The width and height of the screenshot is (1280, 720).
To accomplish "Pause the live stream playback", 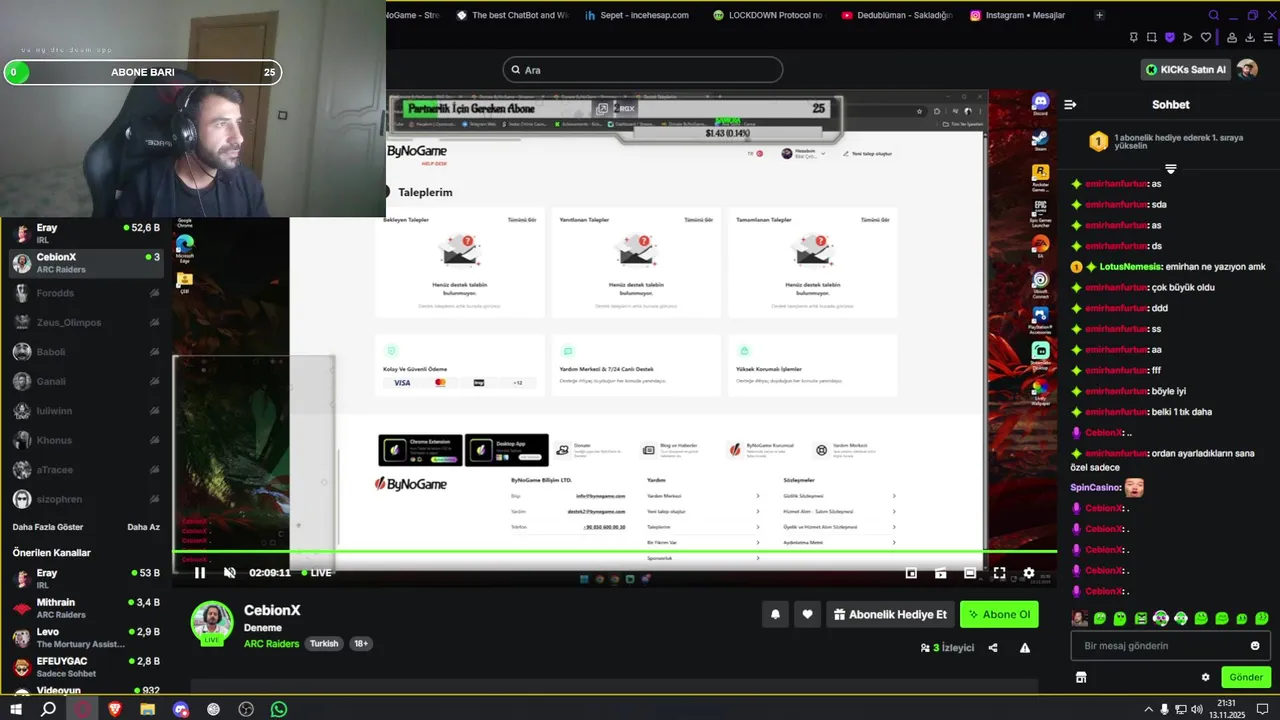I will (200, 573).
